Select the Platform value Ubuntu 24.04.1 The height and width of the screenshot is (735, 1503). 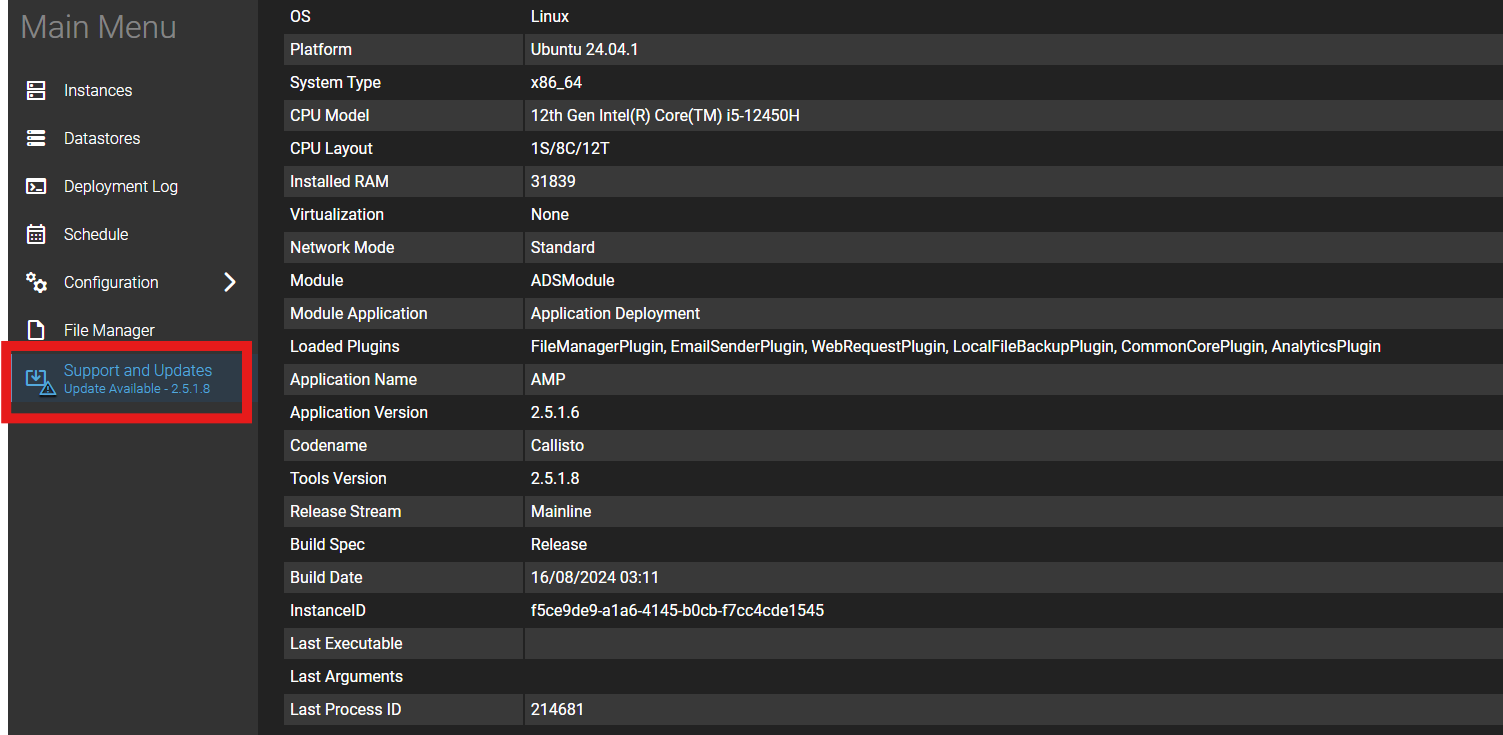coord(585,50)
